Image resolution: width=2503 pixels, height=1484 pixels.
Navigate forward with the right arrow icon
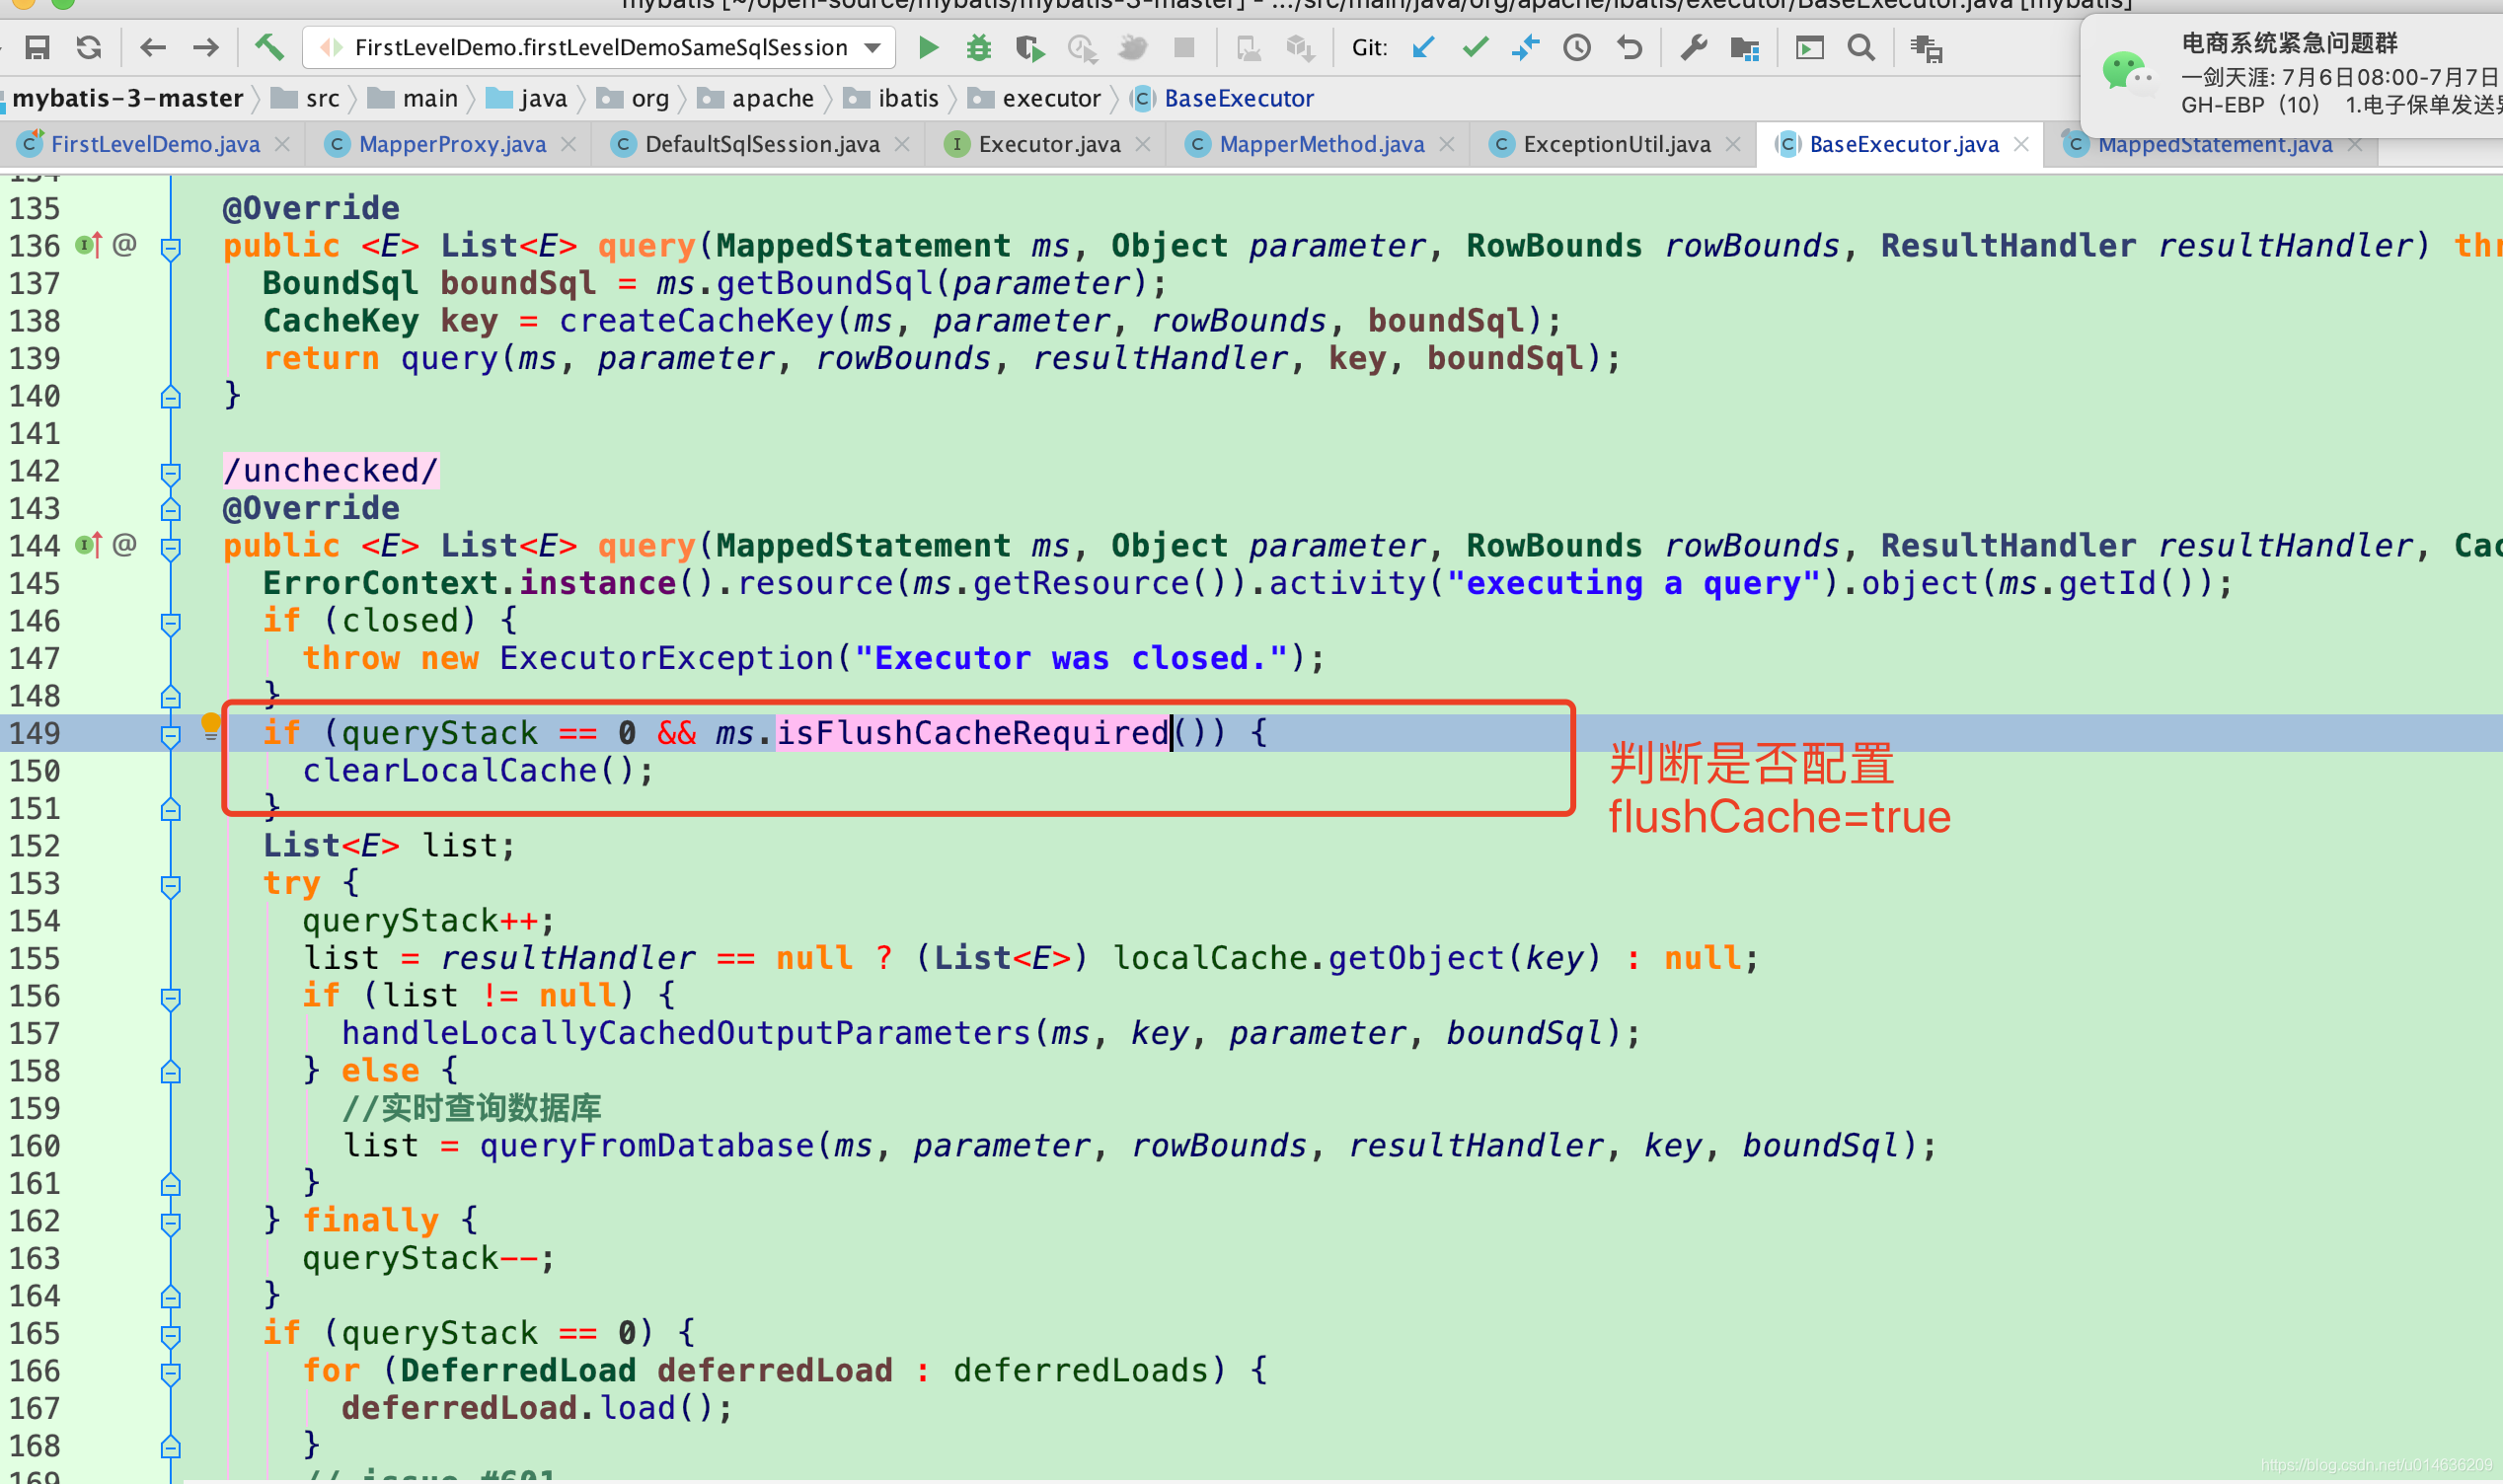tap(206, 47)
